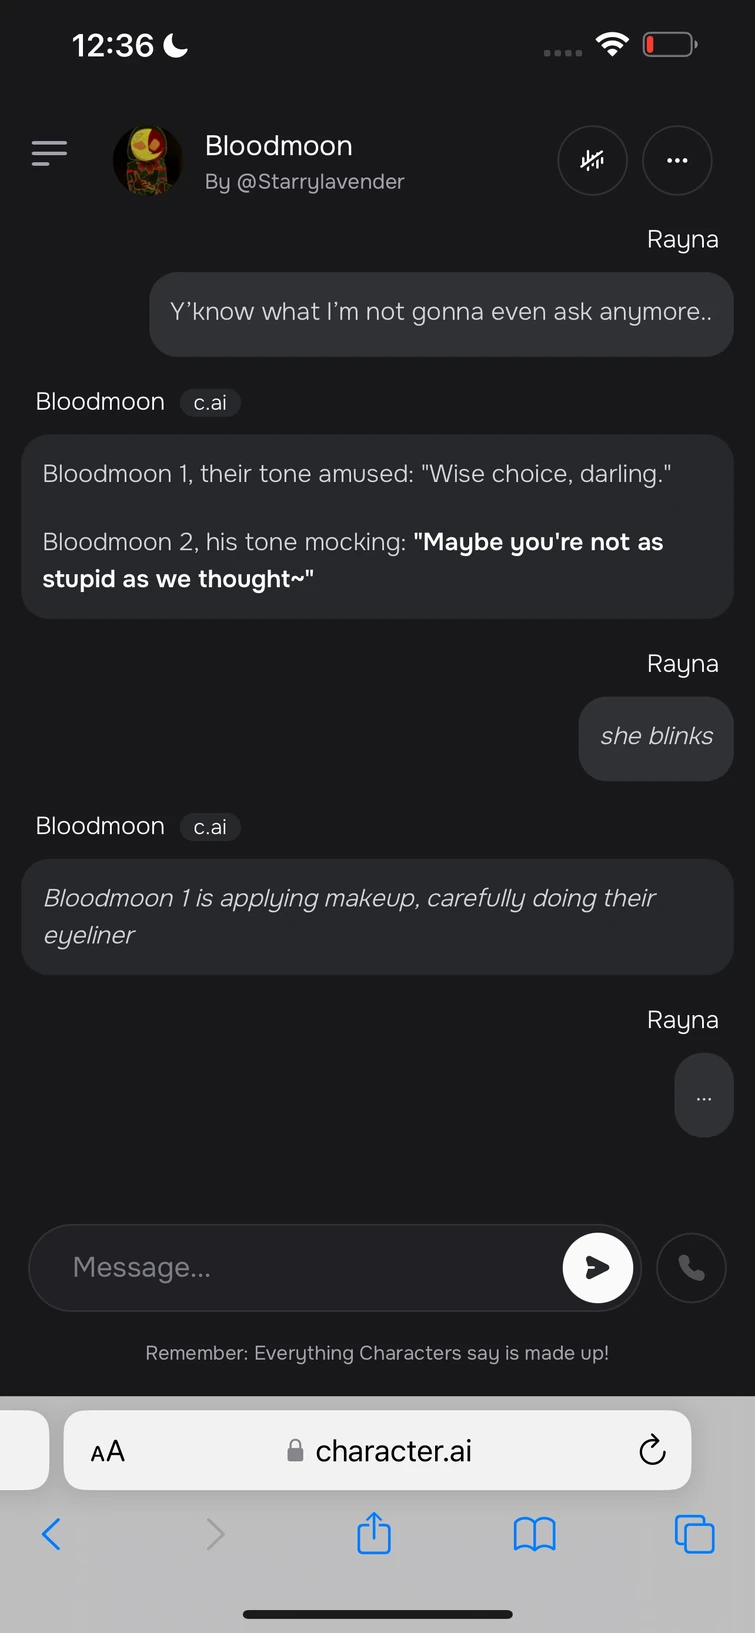Image resolution: width=755 pixels, height=1633 pixels.
Task: Tap the send message arrow
Action: [597, 1267]
